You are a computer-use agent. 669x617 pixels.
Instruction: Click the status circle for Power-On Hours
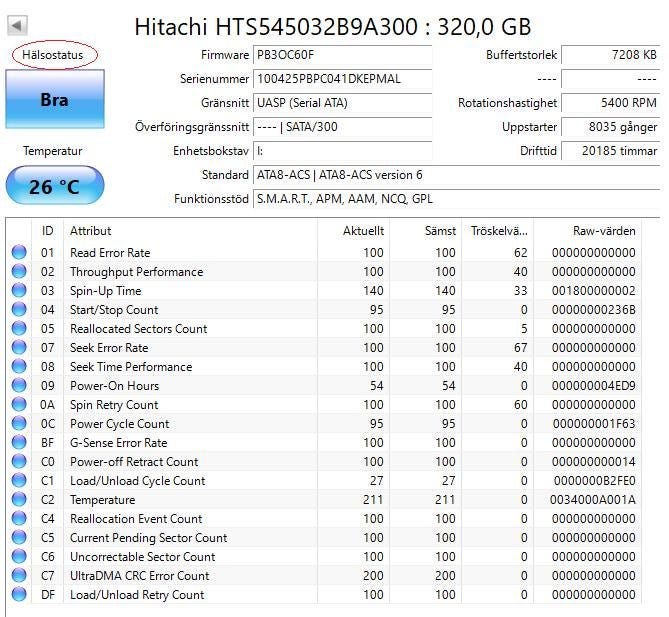coord(19,386)
